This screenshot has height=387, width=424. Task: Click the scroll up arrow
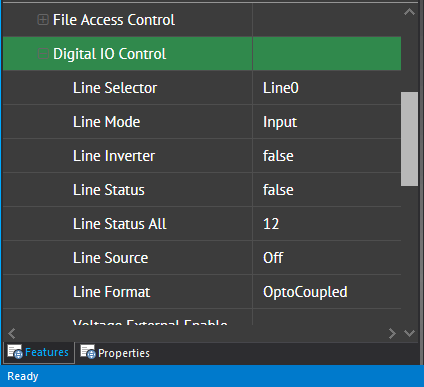(x=409, y=12)
